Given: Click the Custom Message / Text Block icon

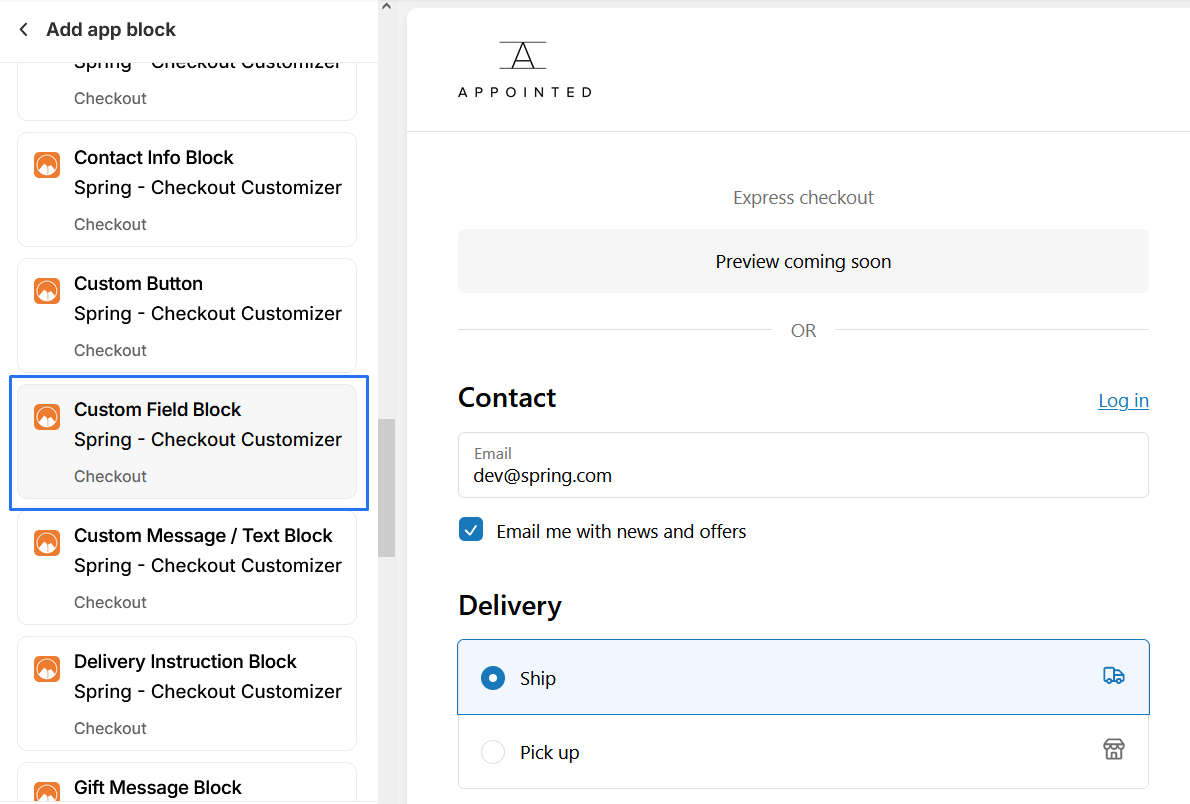Looking at the screenshot, I should pos(46,542).
